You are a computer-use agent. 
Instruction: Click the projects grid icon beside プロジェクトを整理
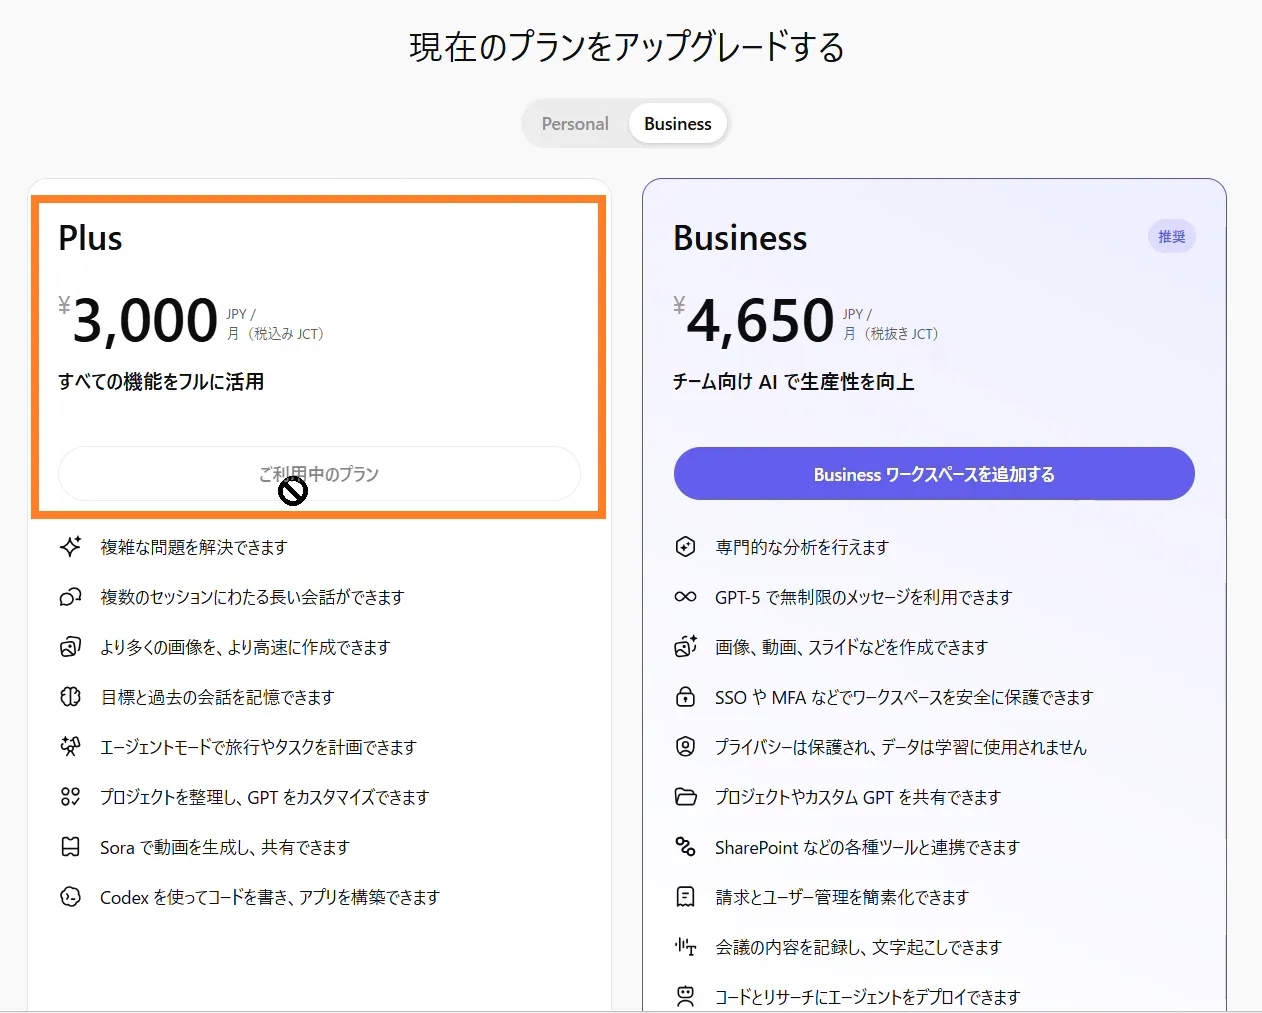(70, 797)
